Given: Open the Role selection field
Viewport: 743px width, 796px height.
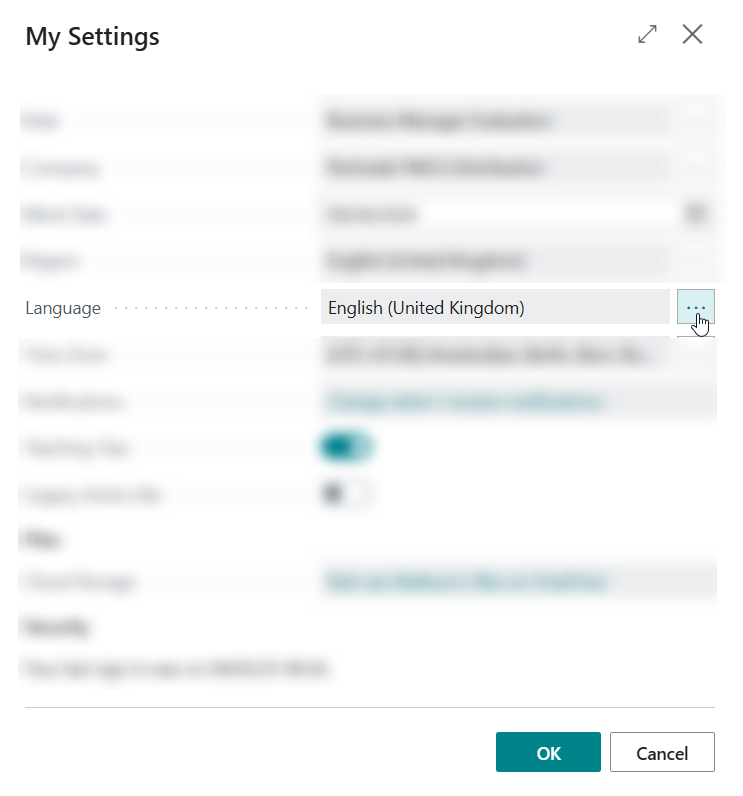Looking at the screenshot, I should pos(494,121).
